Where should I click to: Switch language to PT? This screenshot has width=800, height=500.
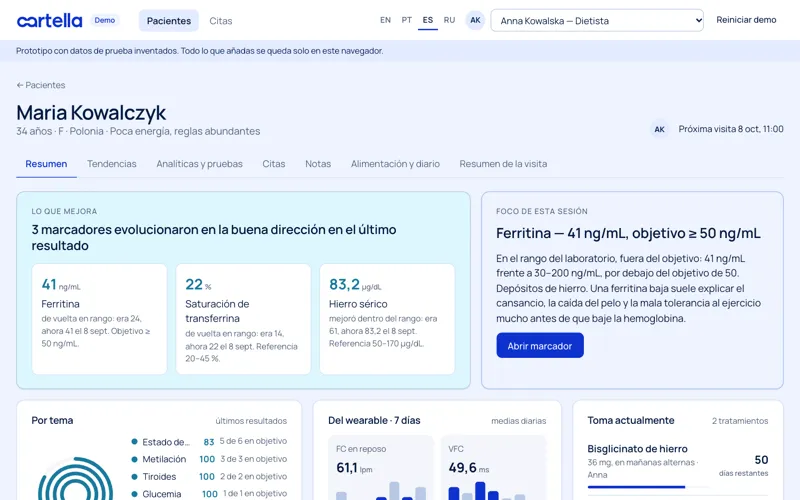click(x=407, y=20)
